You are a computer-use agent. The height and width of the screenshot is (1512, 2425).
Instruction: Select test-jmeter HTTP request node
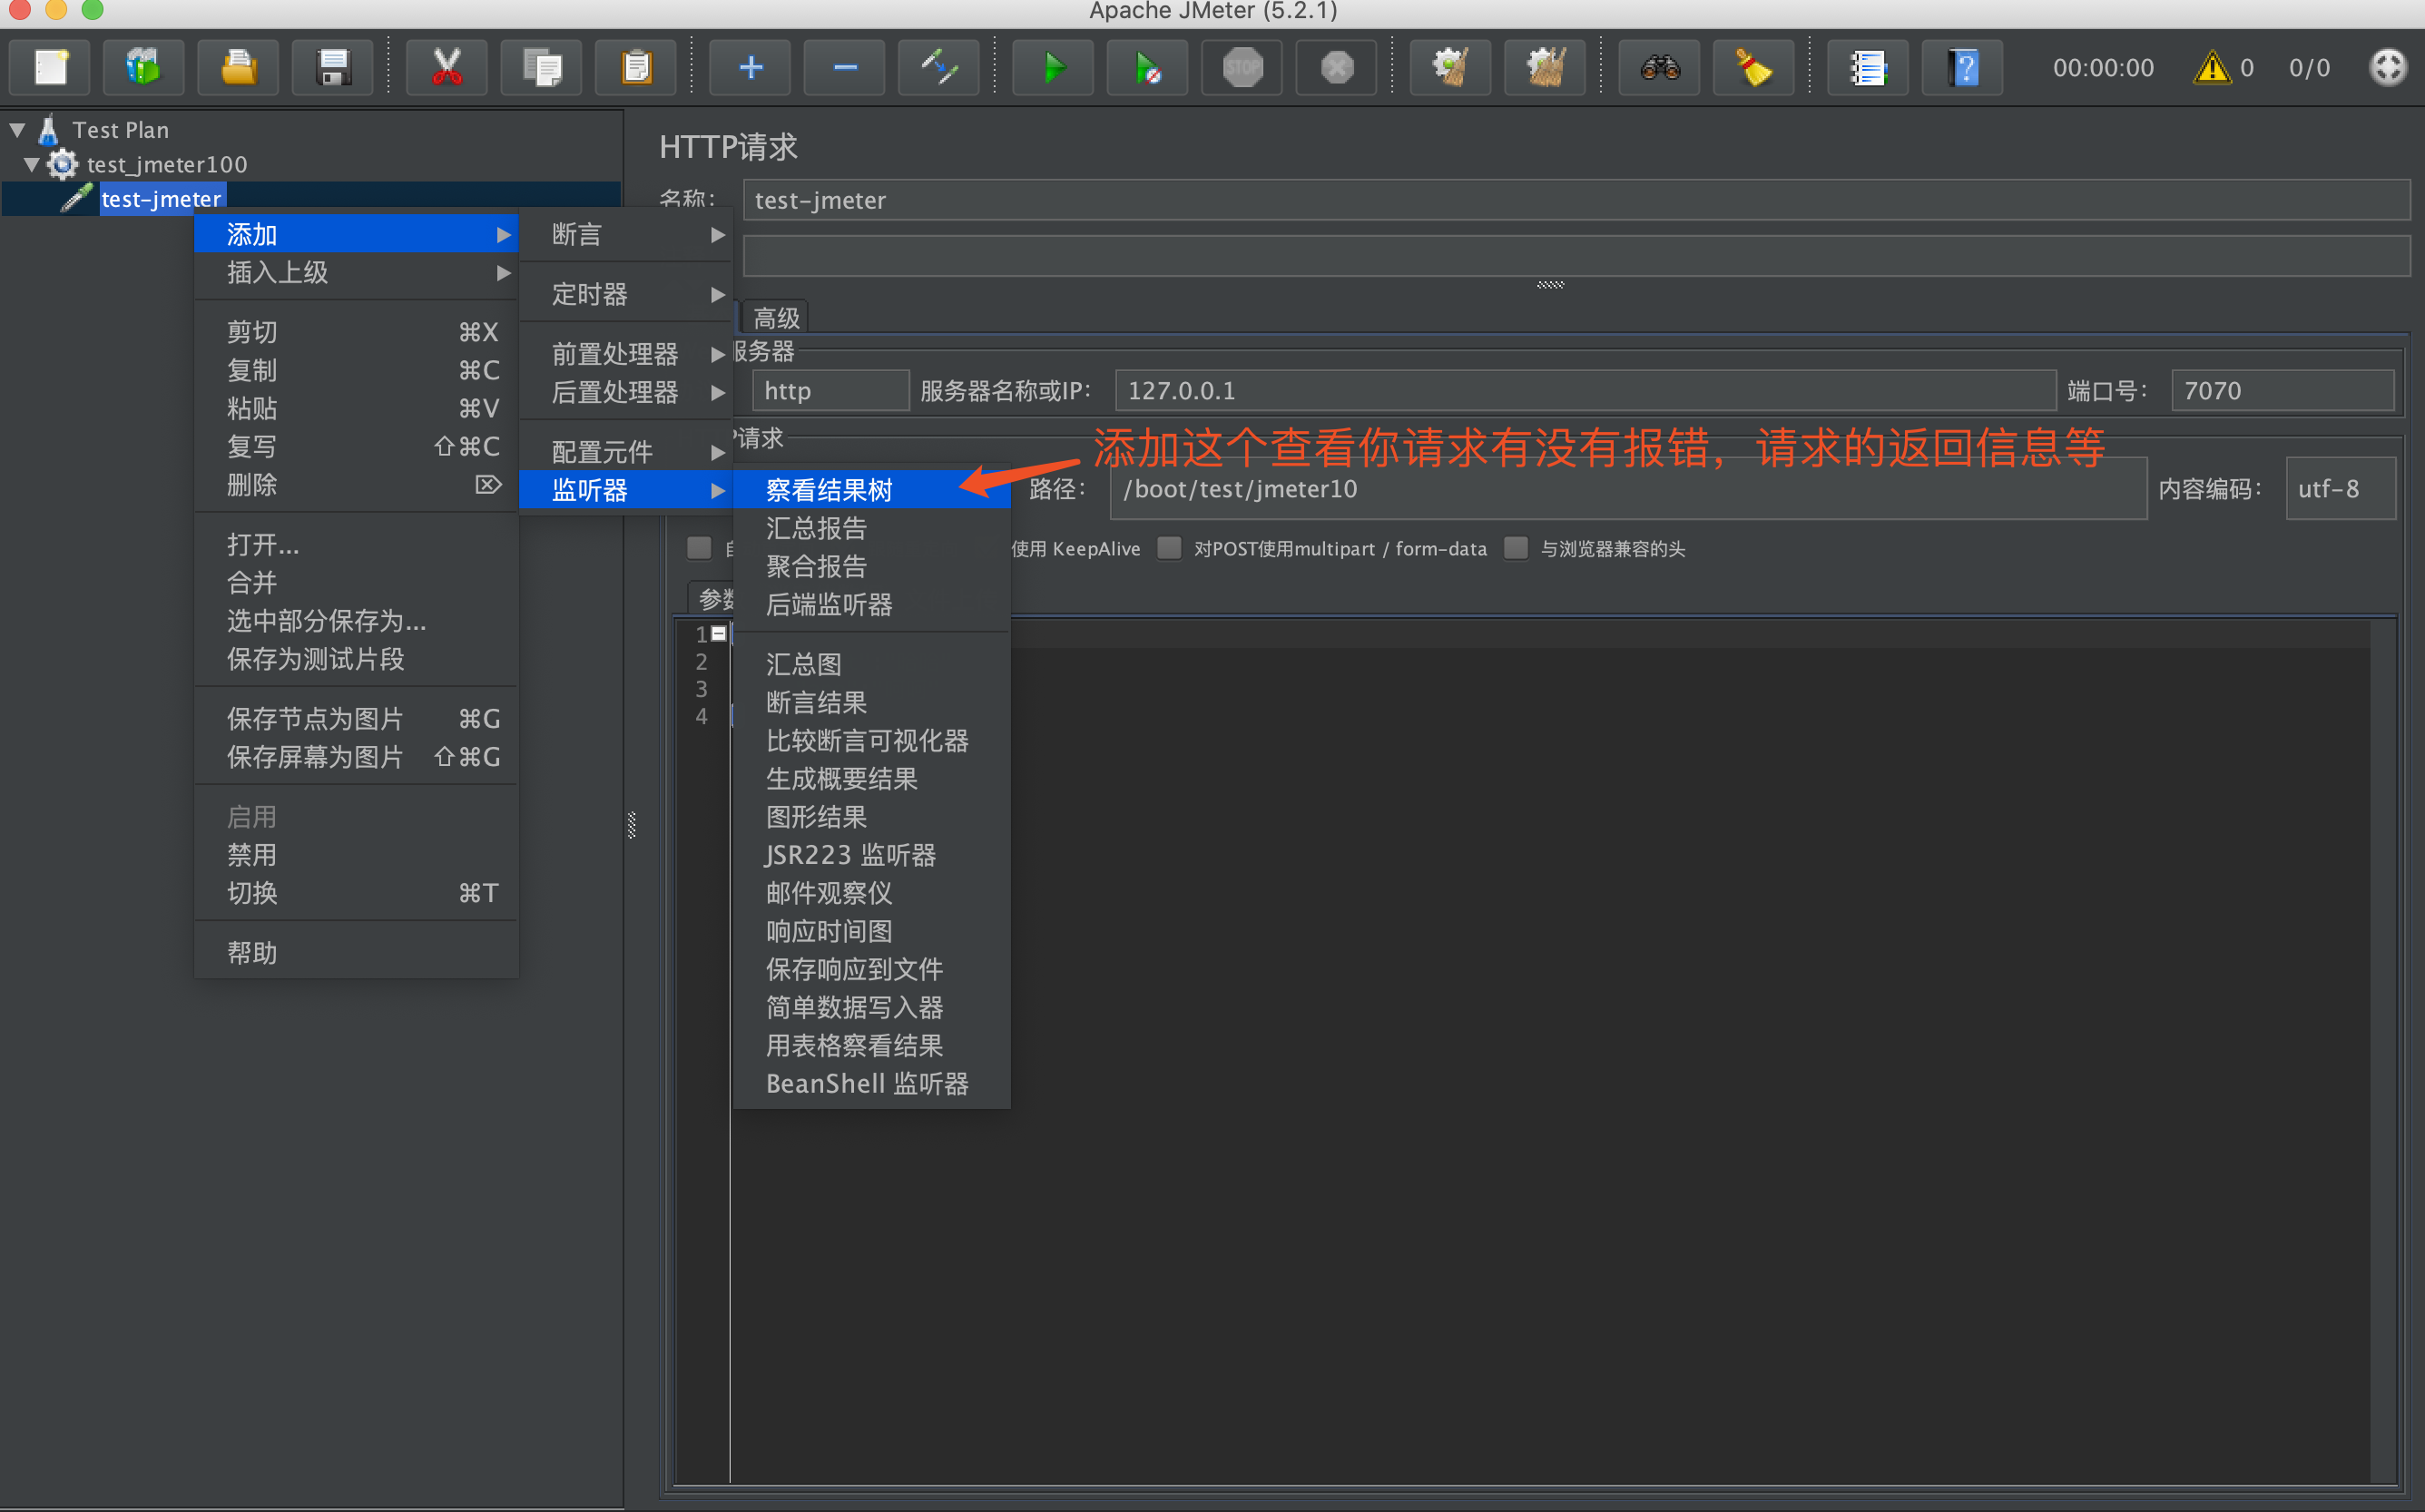tap(161, 199)
